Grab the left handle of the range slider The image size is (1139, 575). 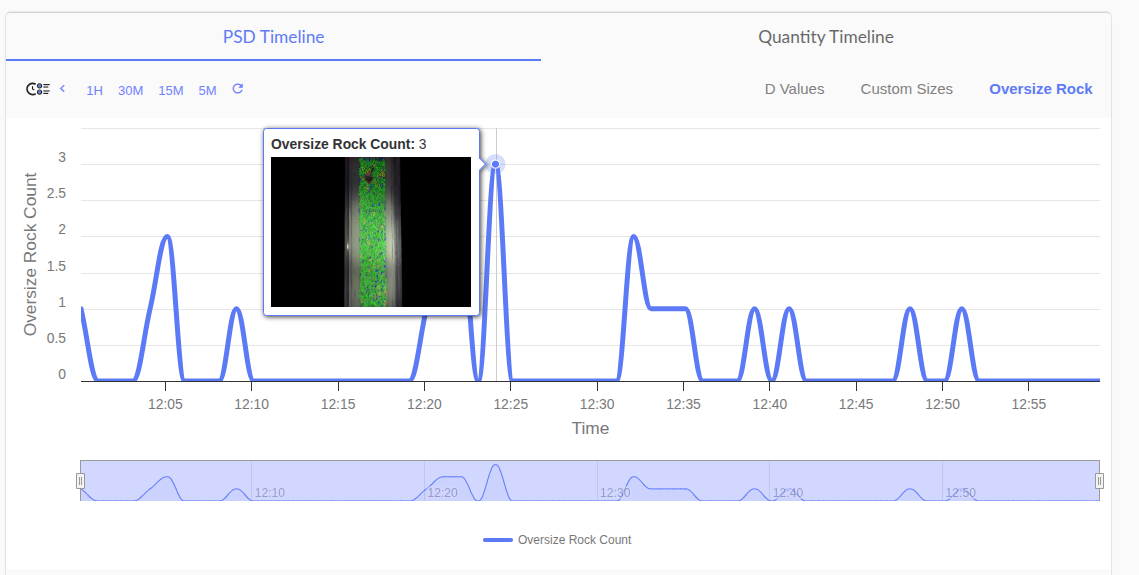coord(81,481)
